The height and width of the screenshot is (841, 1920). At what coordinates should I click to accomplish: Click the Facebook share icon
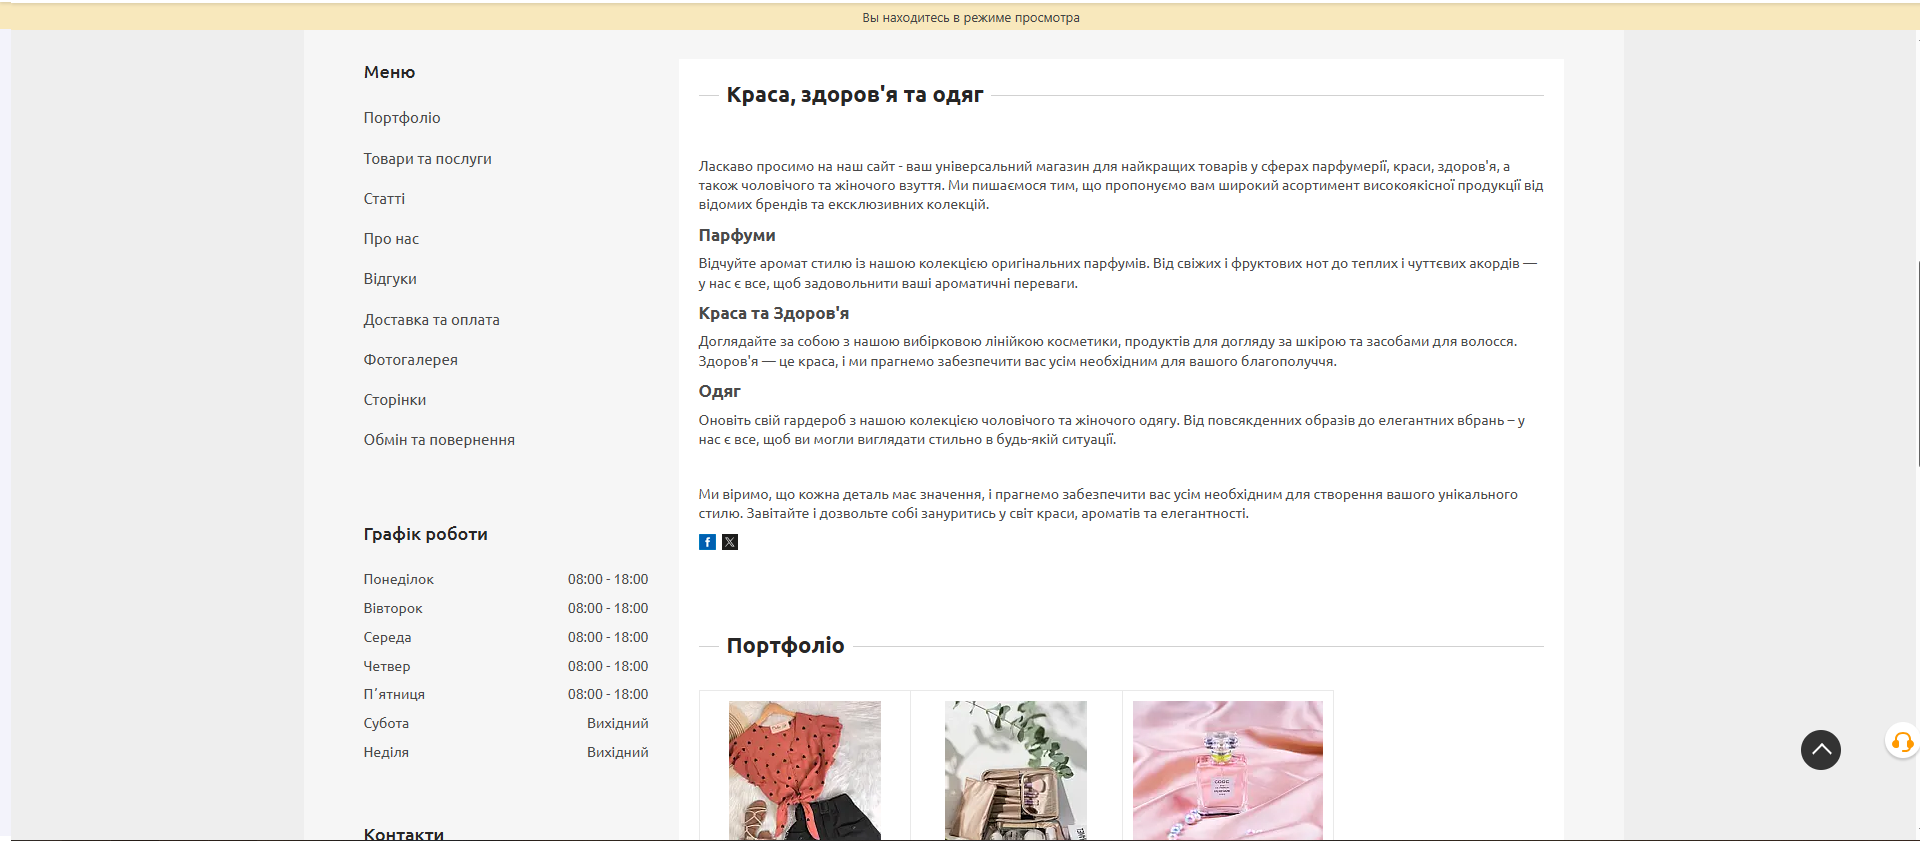click(x=707, y=542)
